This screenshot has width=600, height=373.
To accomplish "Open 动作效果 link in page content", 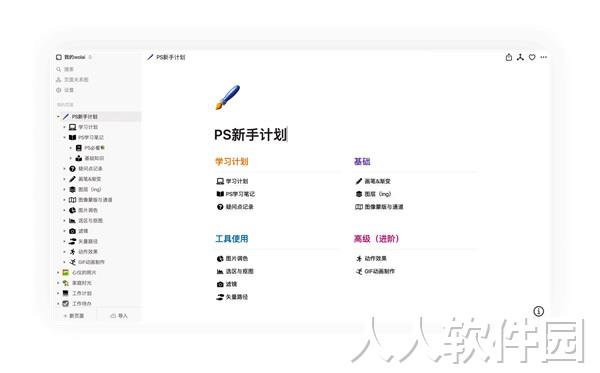I will 371,259.
